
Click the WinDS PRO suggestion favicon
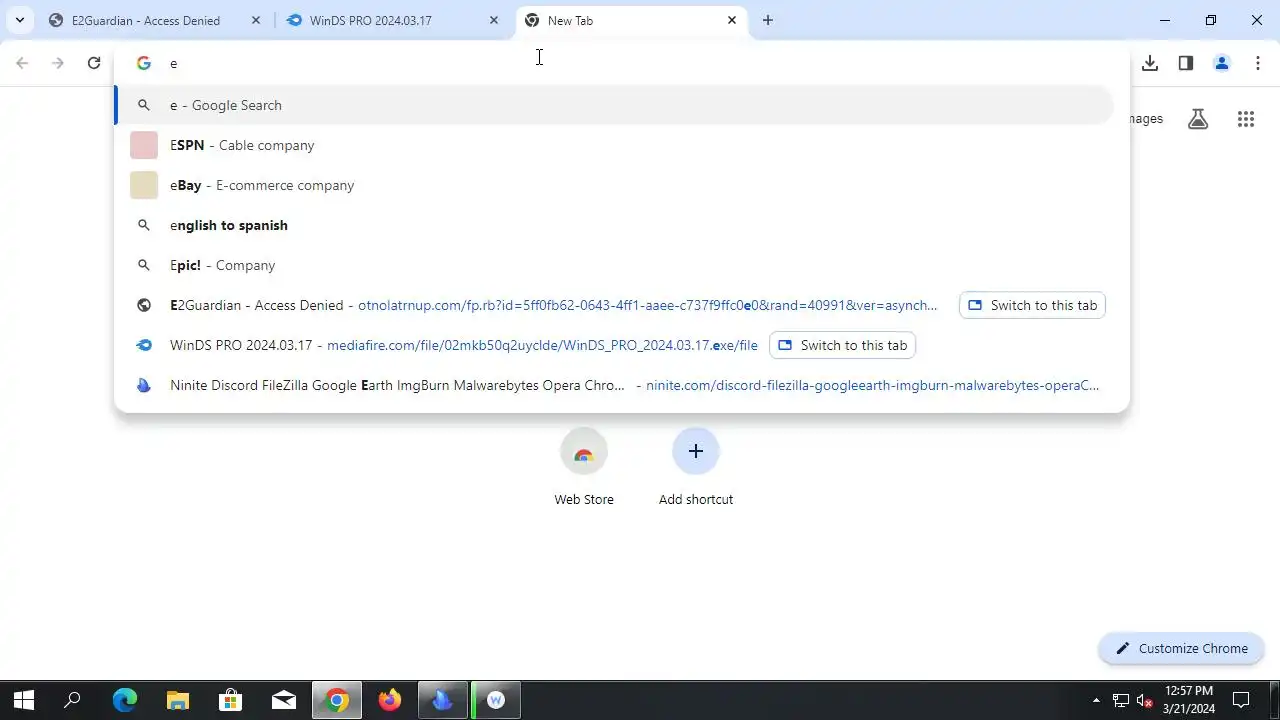144,345
